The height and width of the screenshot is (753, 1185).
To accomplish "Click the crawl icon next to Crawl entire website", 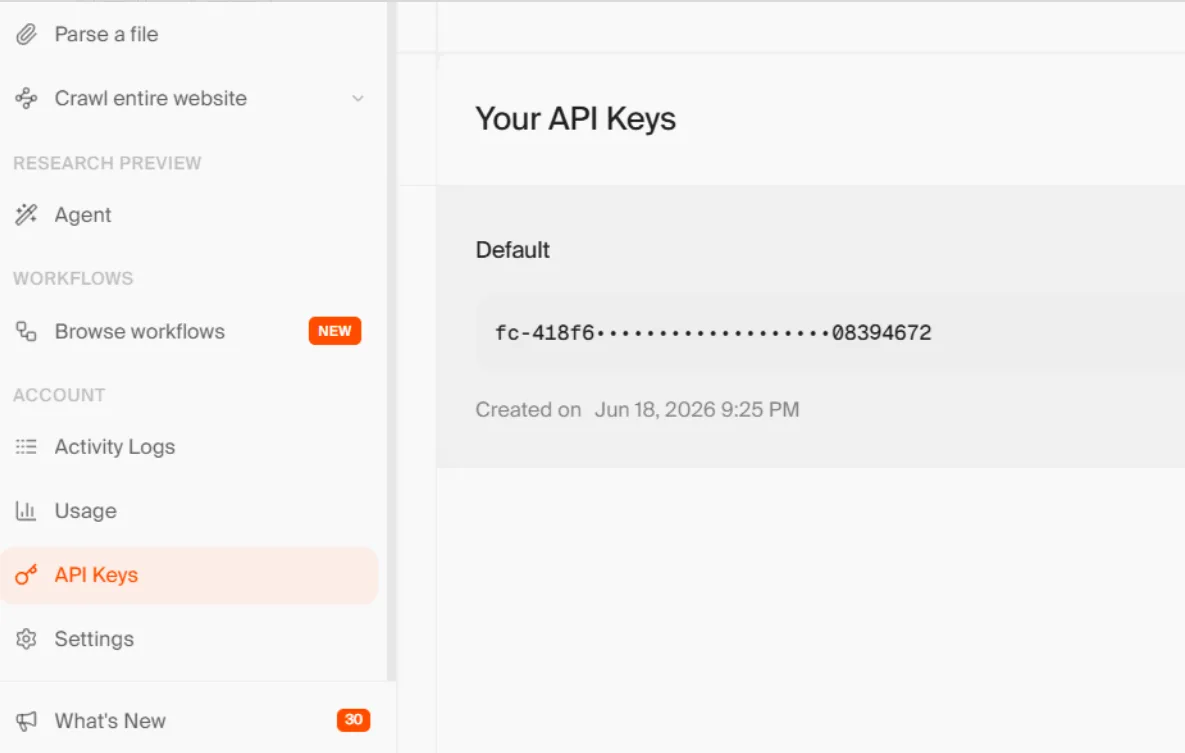I will [x=26, y=98].
